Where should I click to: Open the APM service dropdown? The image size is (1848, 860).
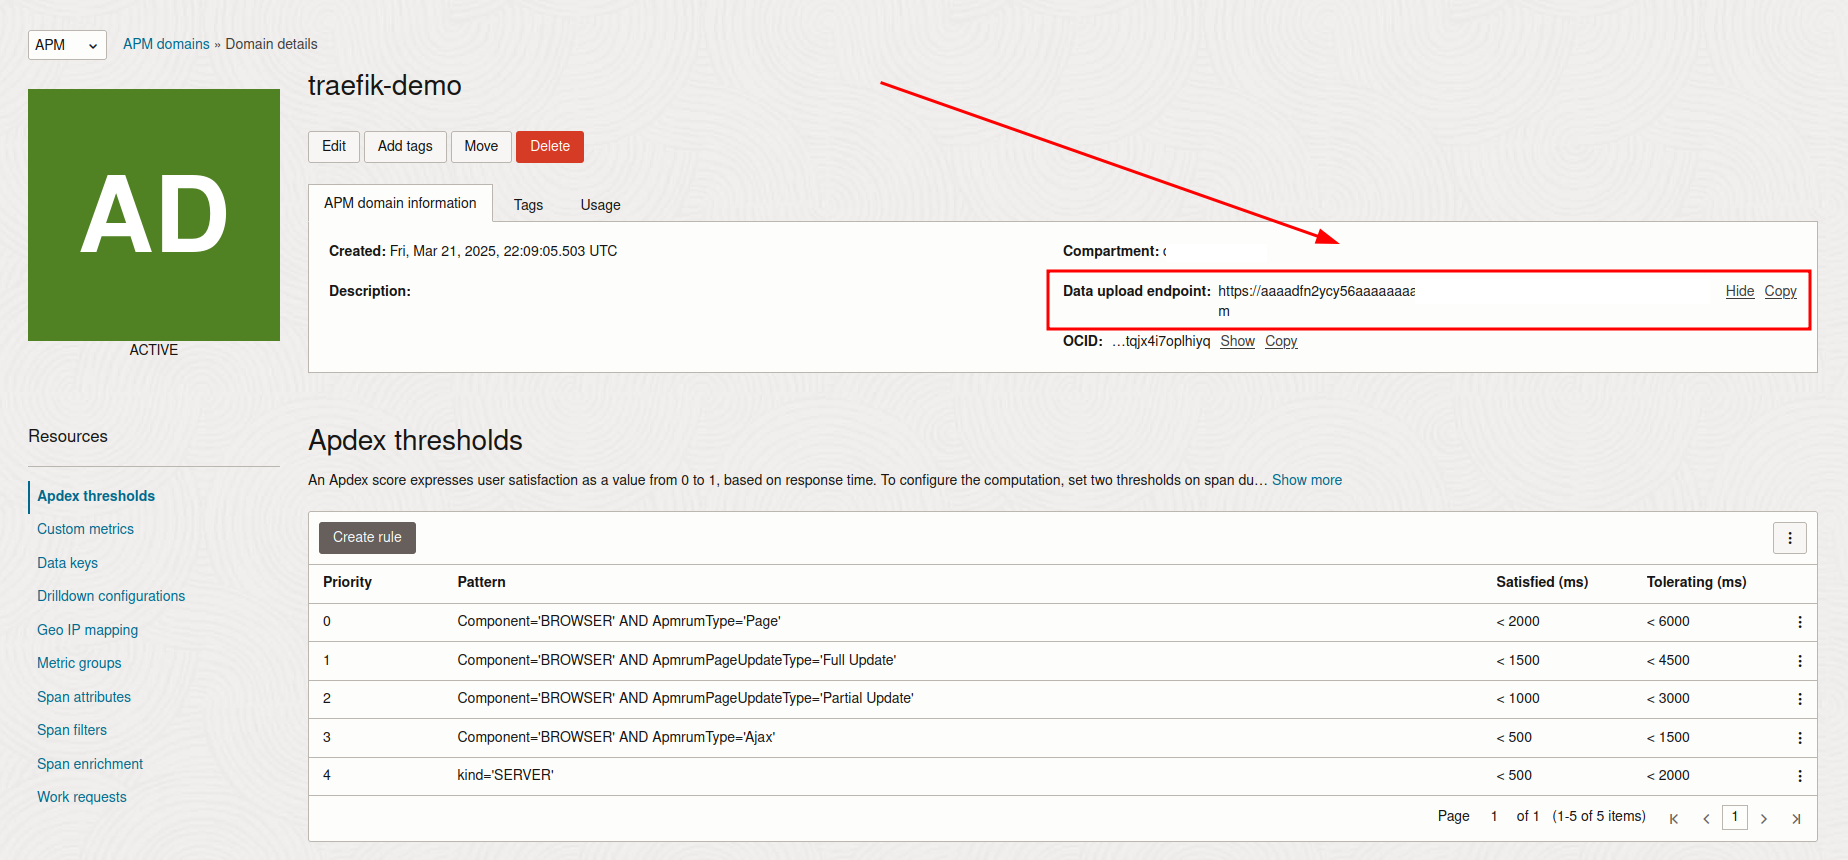[x=67, y=45]
